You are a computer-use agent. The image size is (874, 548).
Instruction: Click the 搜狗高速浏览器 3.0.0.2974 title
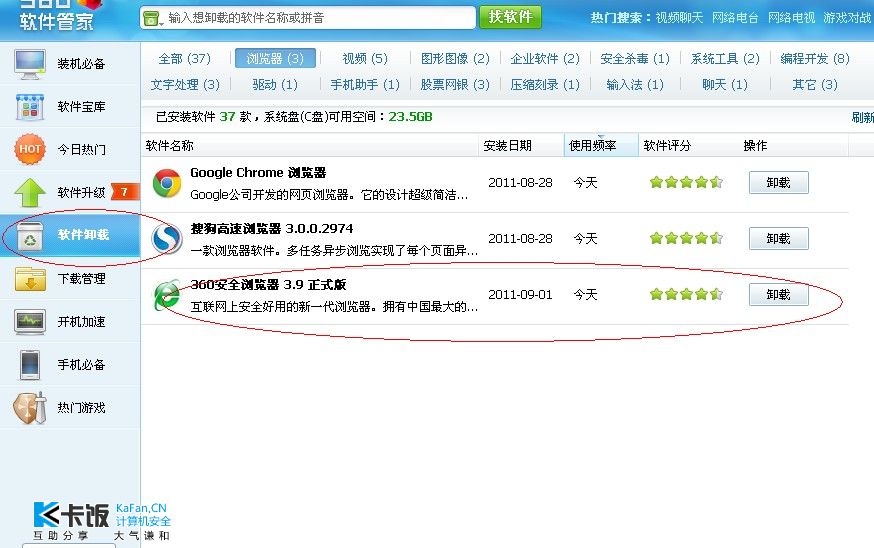271,229
